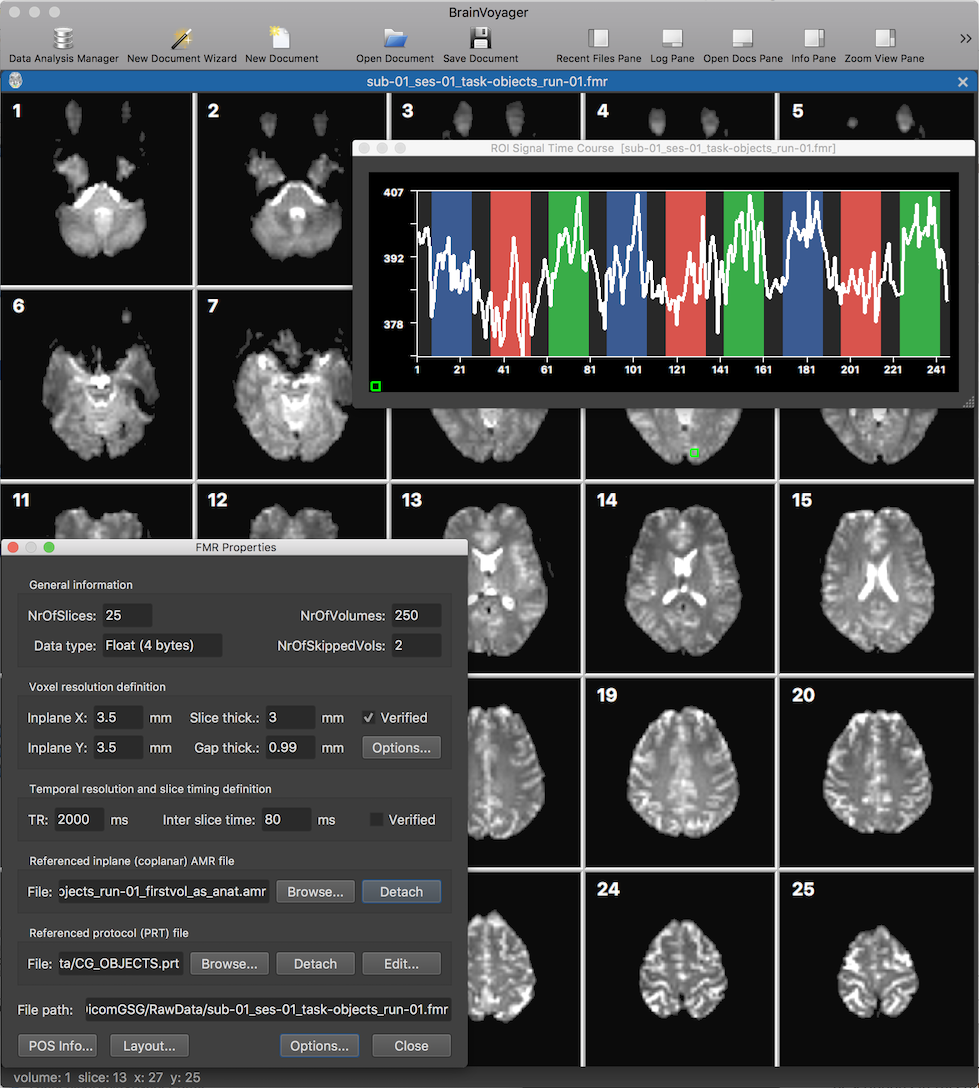979x1088 pixels.
Task: Open voxel resolution Options button
Action: tap(401, 747)
